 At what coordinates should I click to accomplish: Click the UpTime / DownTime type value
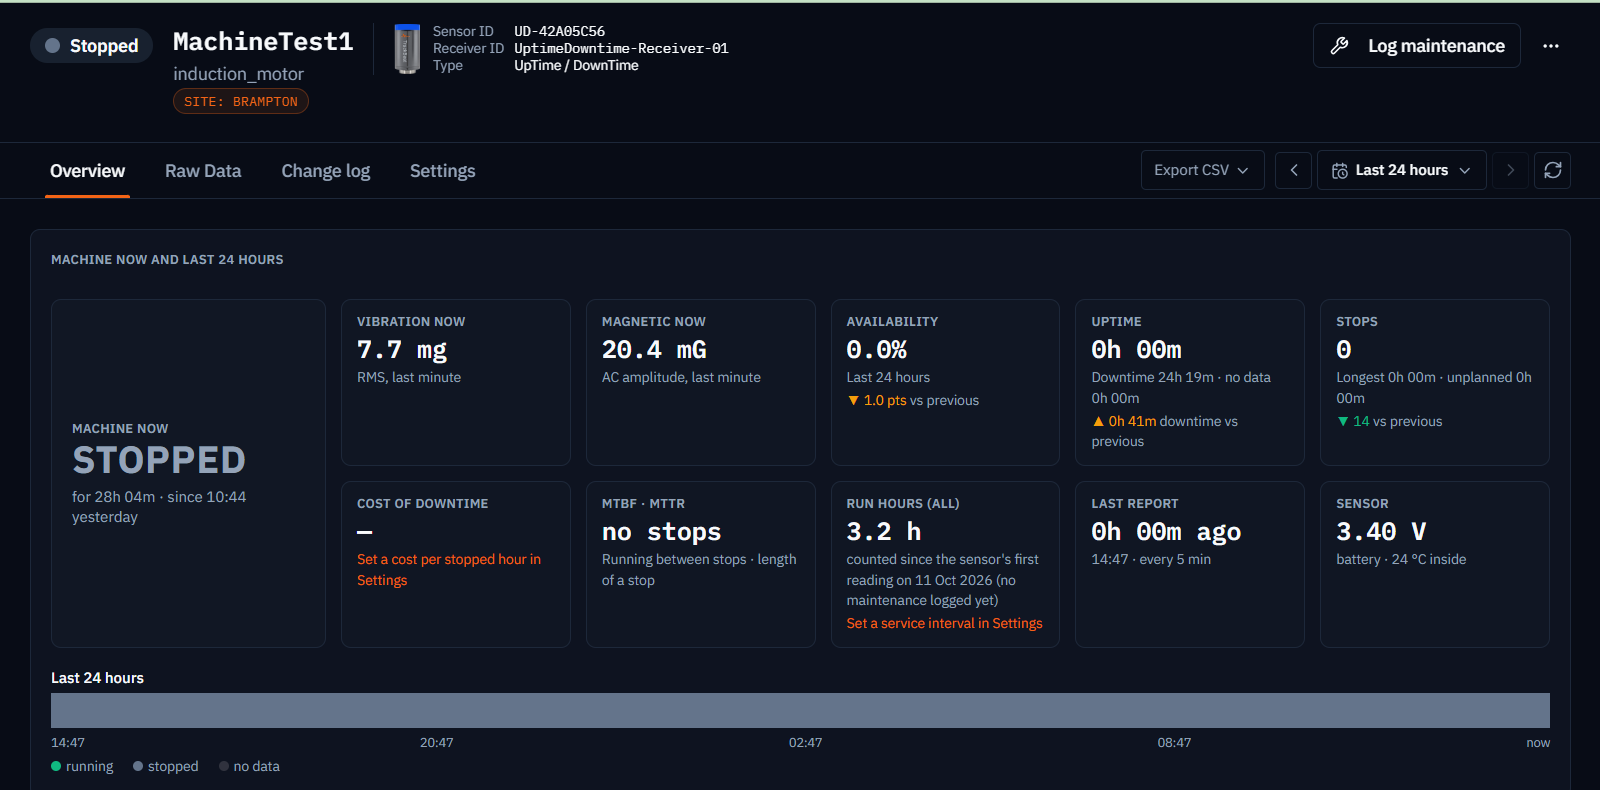coord(576,65)
